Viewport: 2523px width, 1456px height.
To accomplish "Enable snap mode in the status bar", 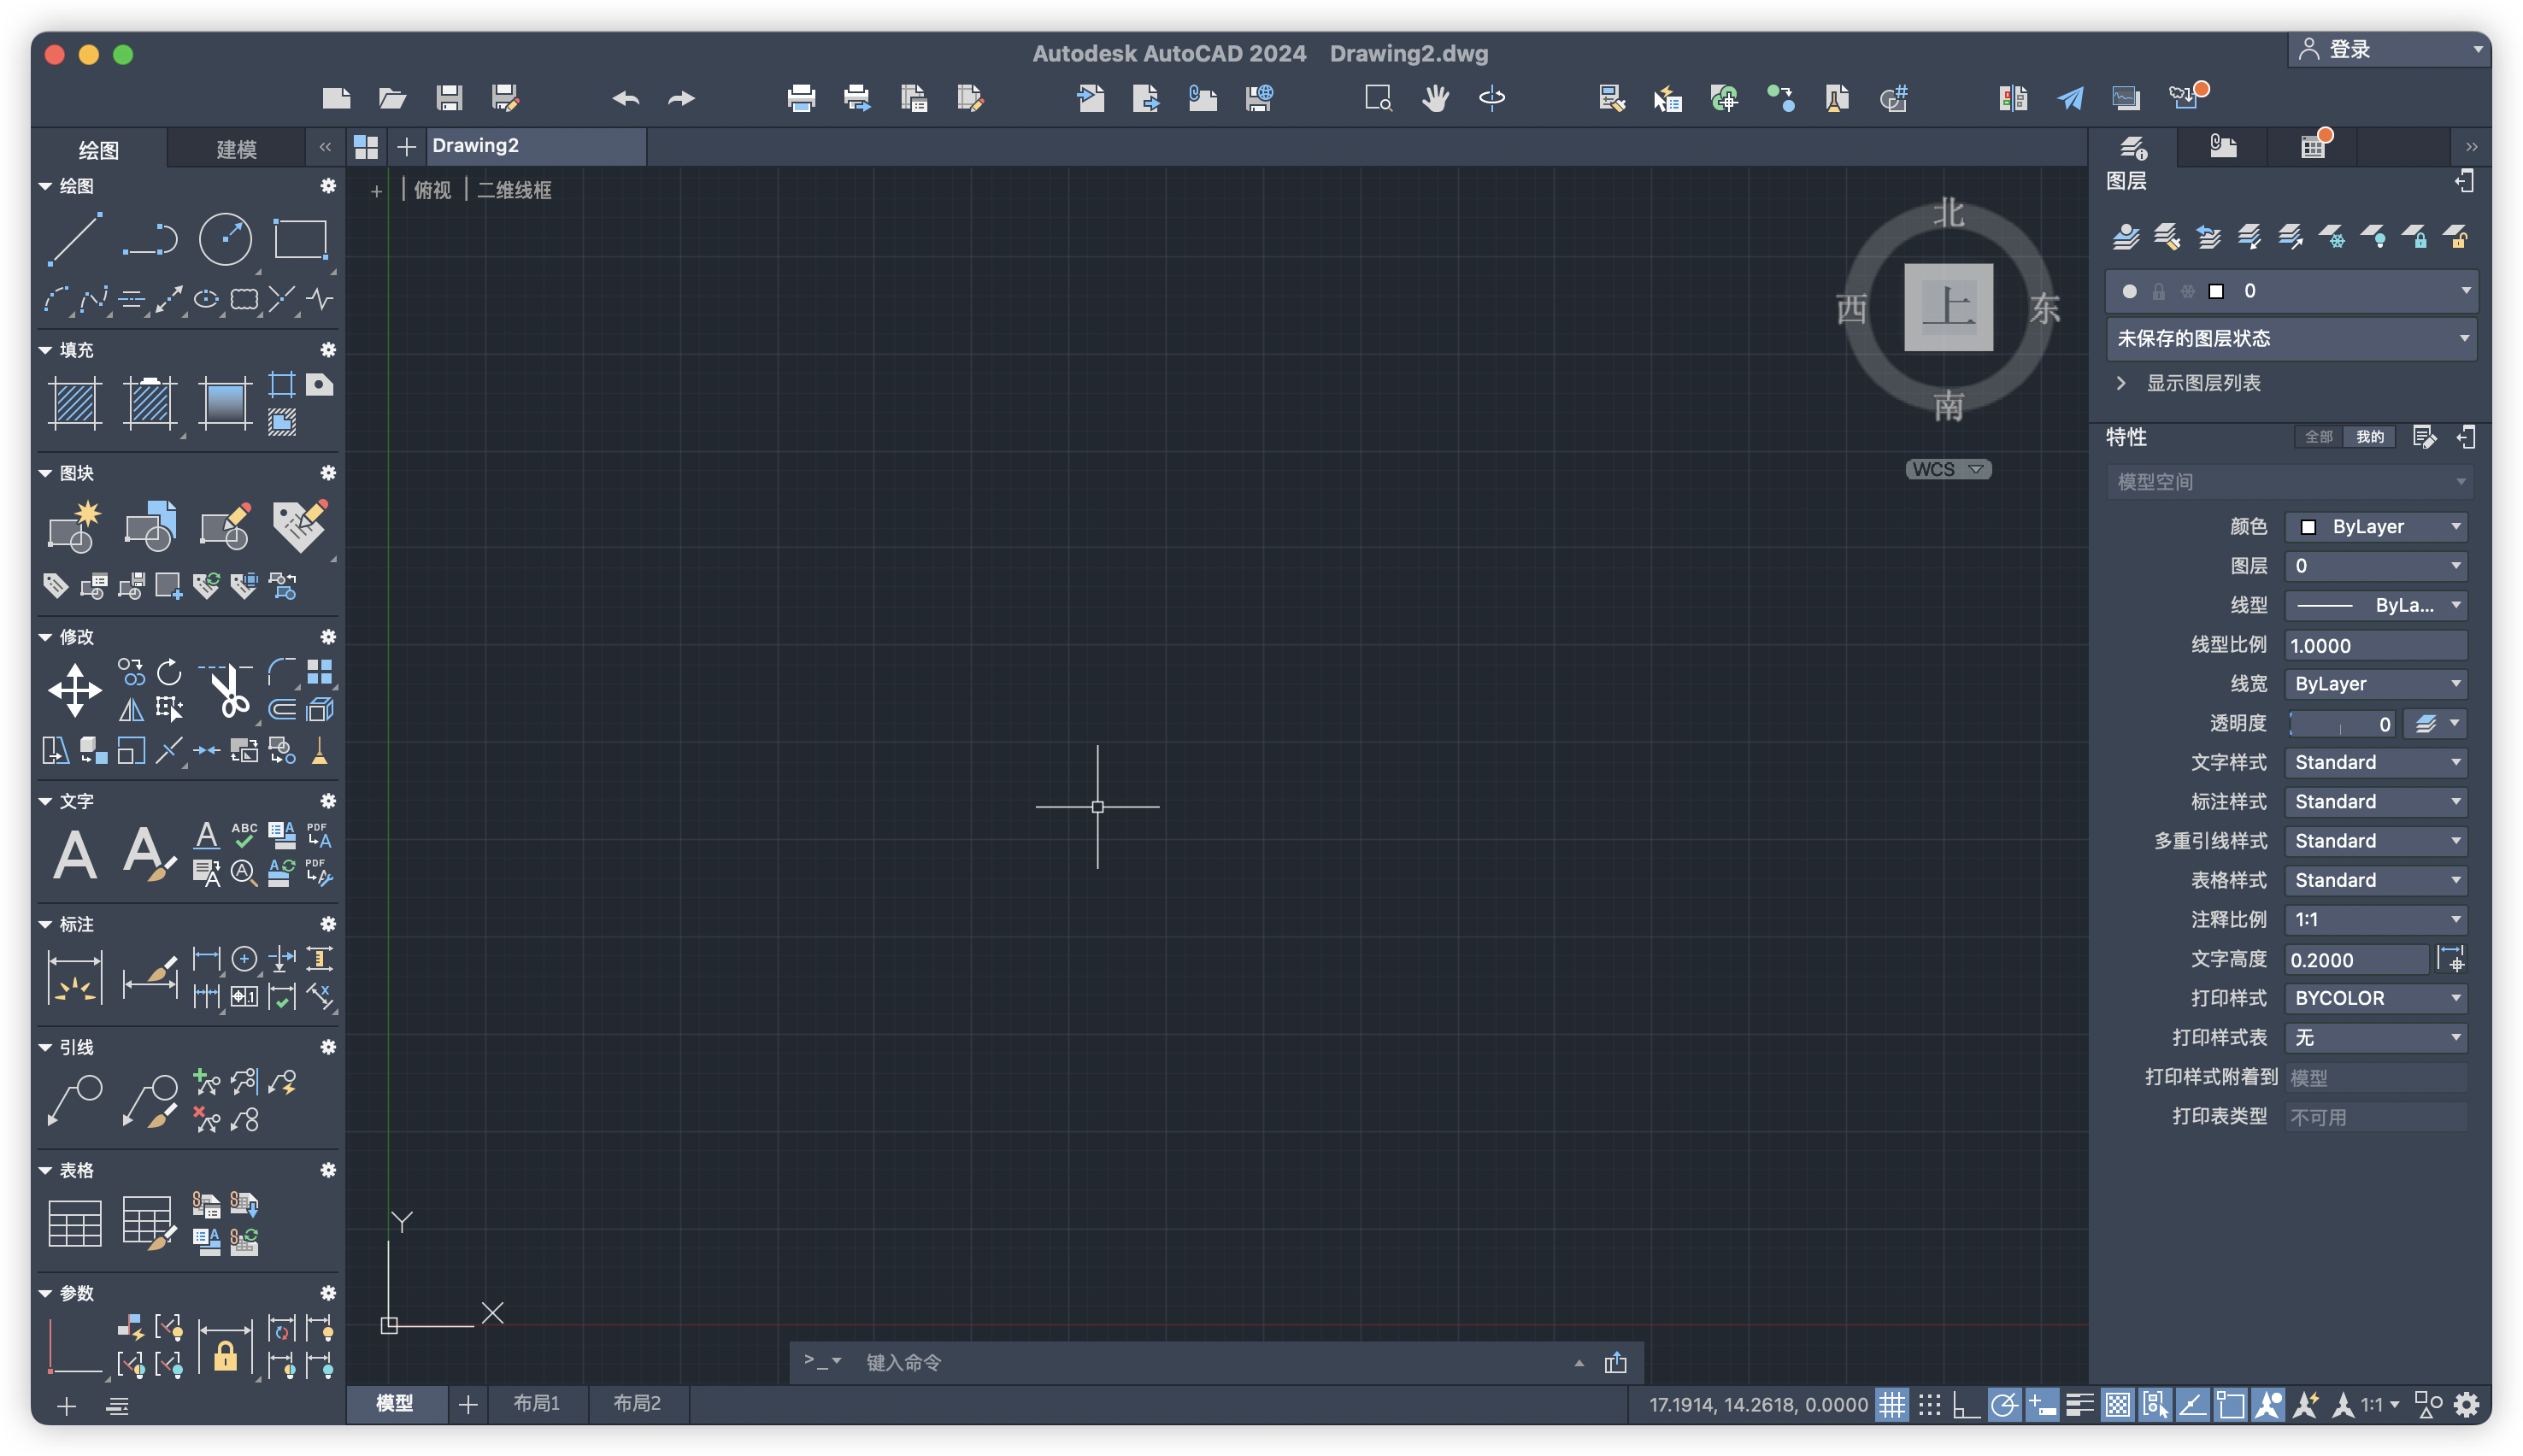I will 1929,1404.
